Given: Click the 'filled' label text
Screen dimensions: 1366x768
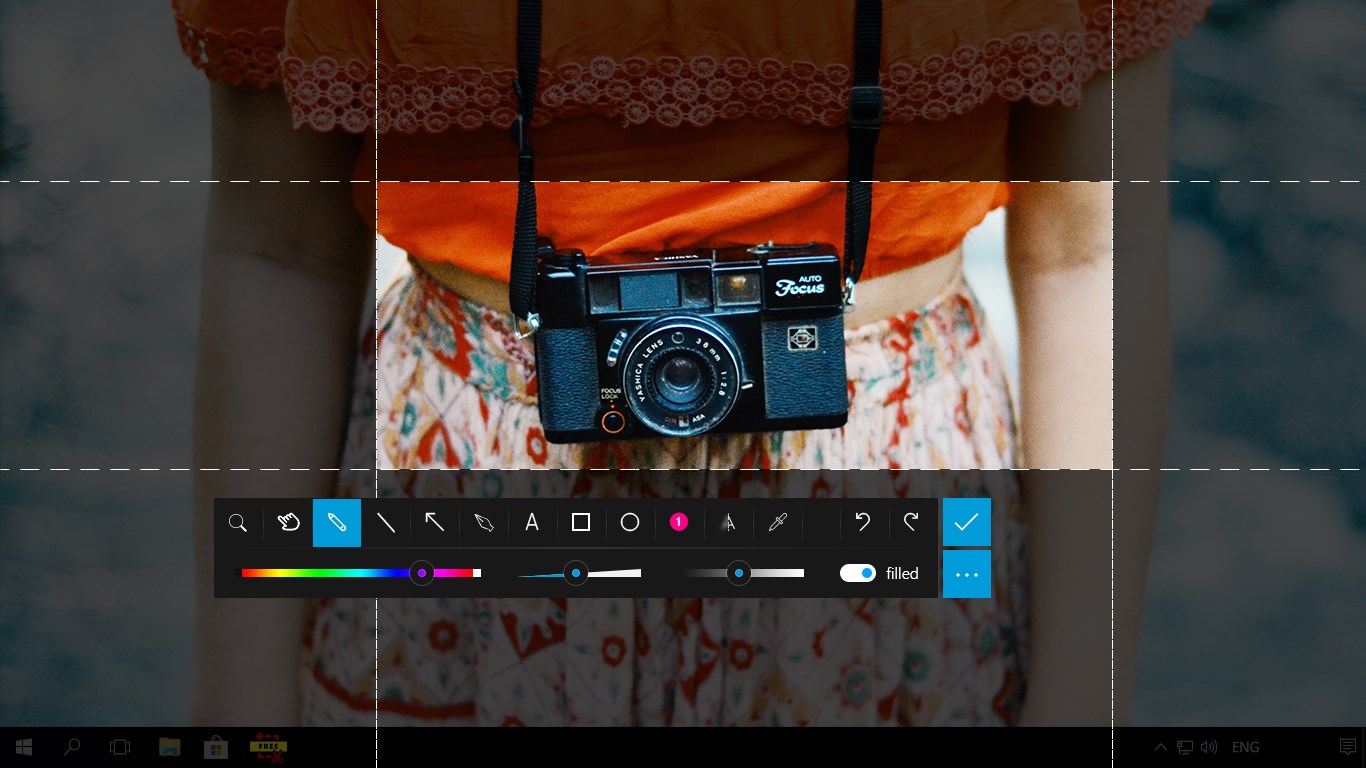Looking at the screenshot, I should pyautogui.click(x=902, y=573).
